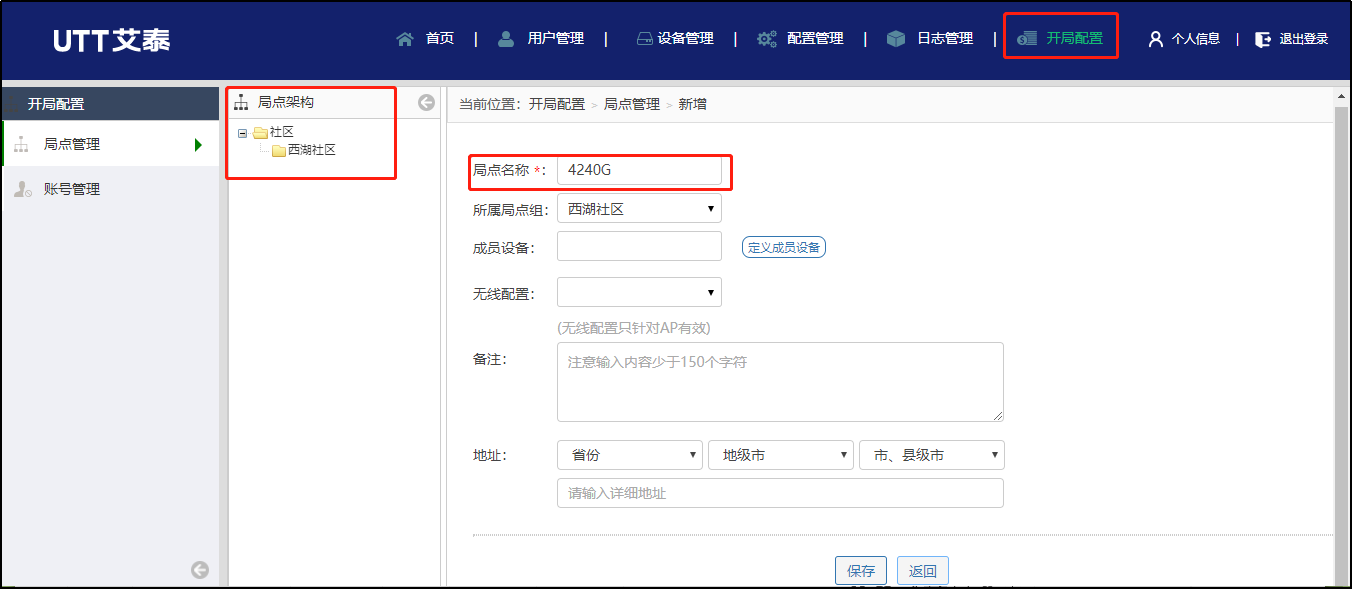Viewport: 1353px width, 590px height.
Task: Click the 开局配置 sidebar header
Action: pyautogui.click(x=110, y=104)
